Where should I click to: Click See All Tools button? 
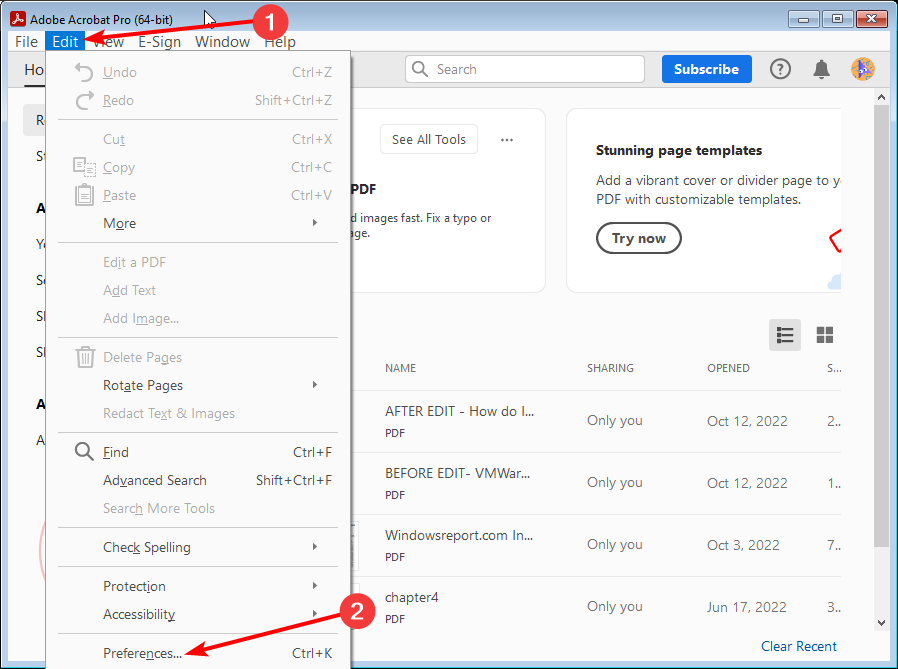429,139
